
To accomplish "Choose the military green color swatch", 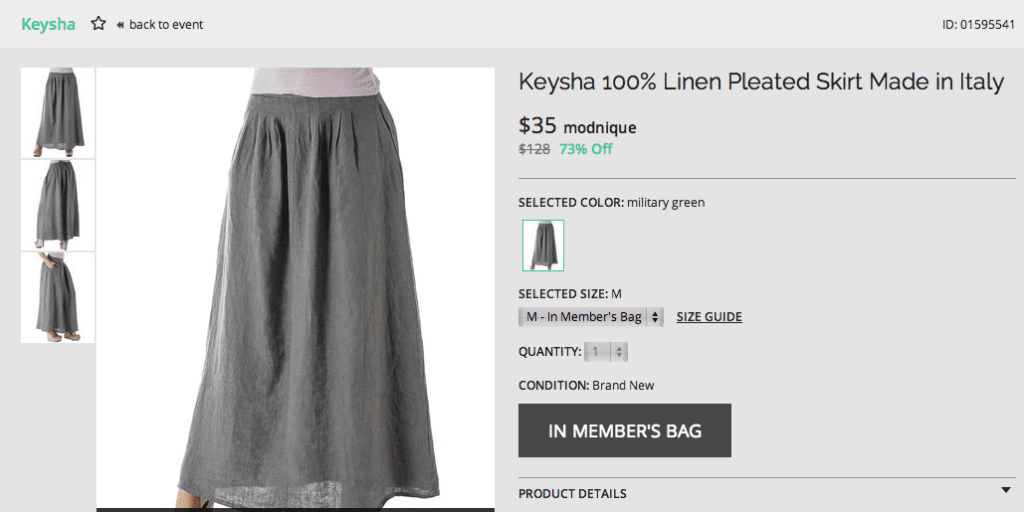I will coord(543,246).
